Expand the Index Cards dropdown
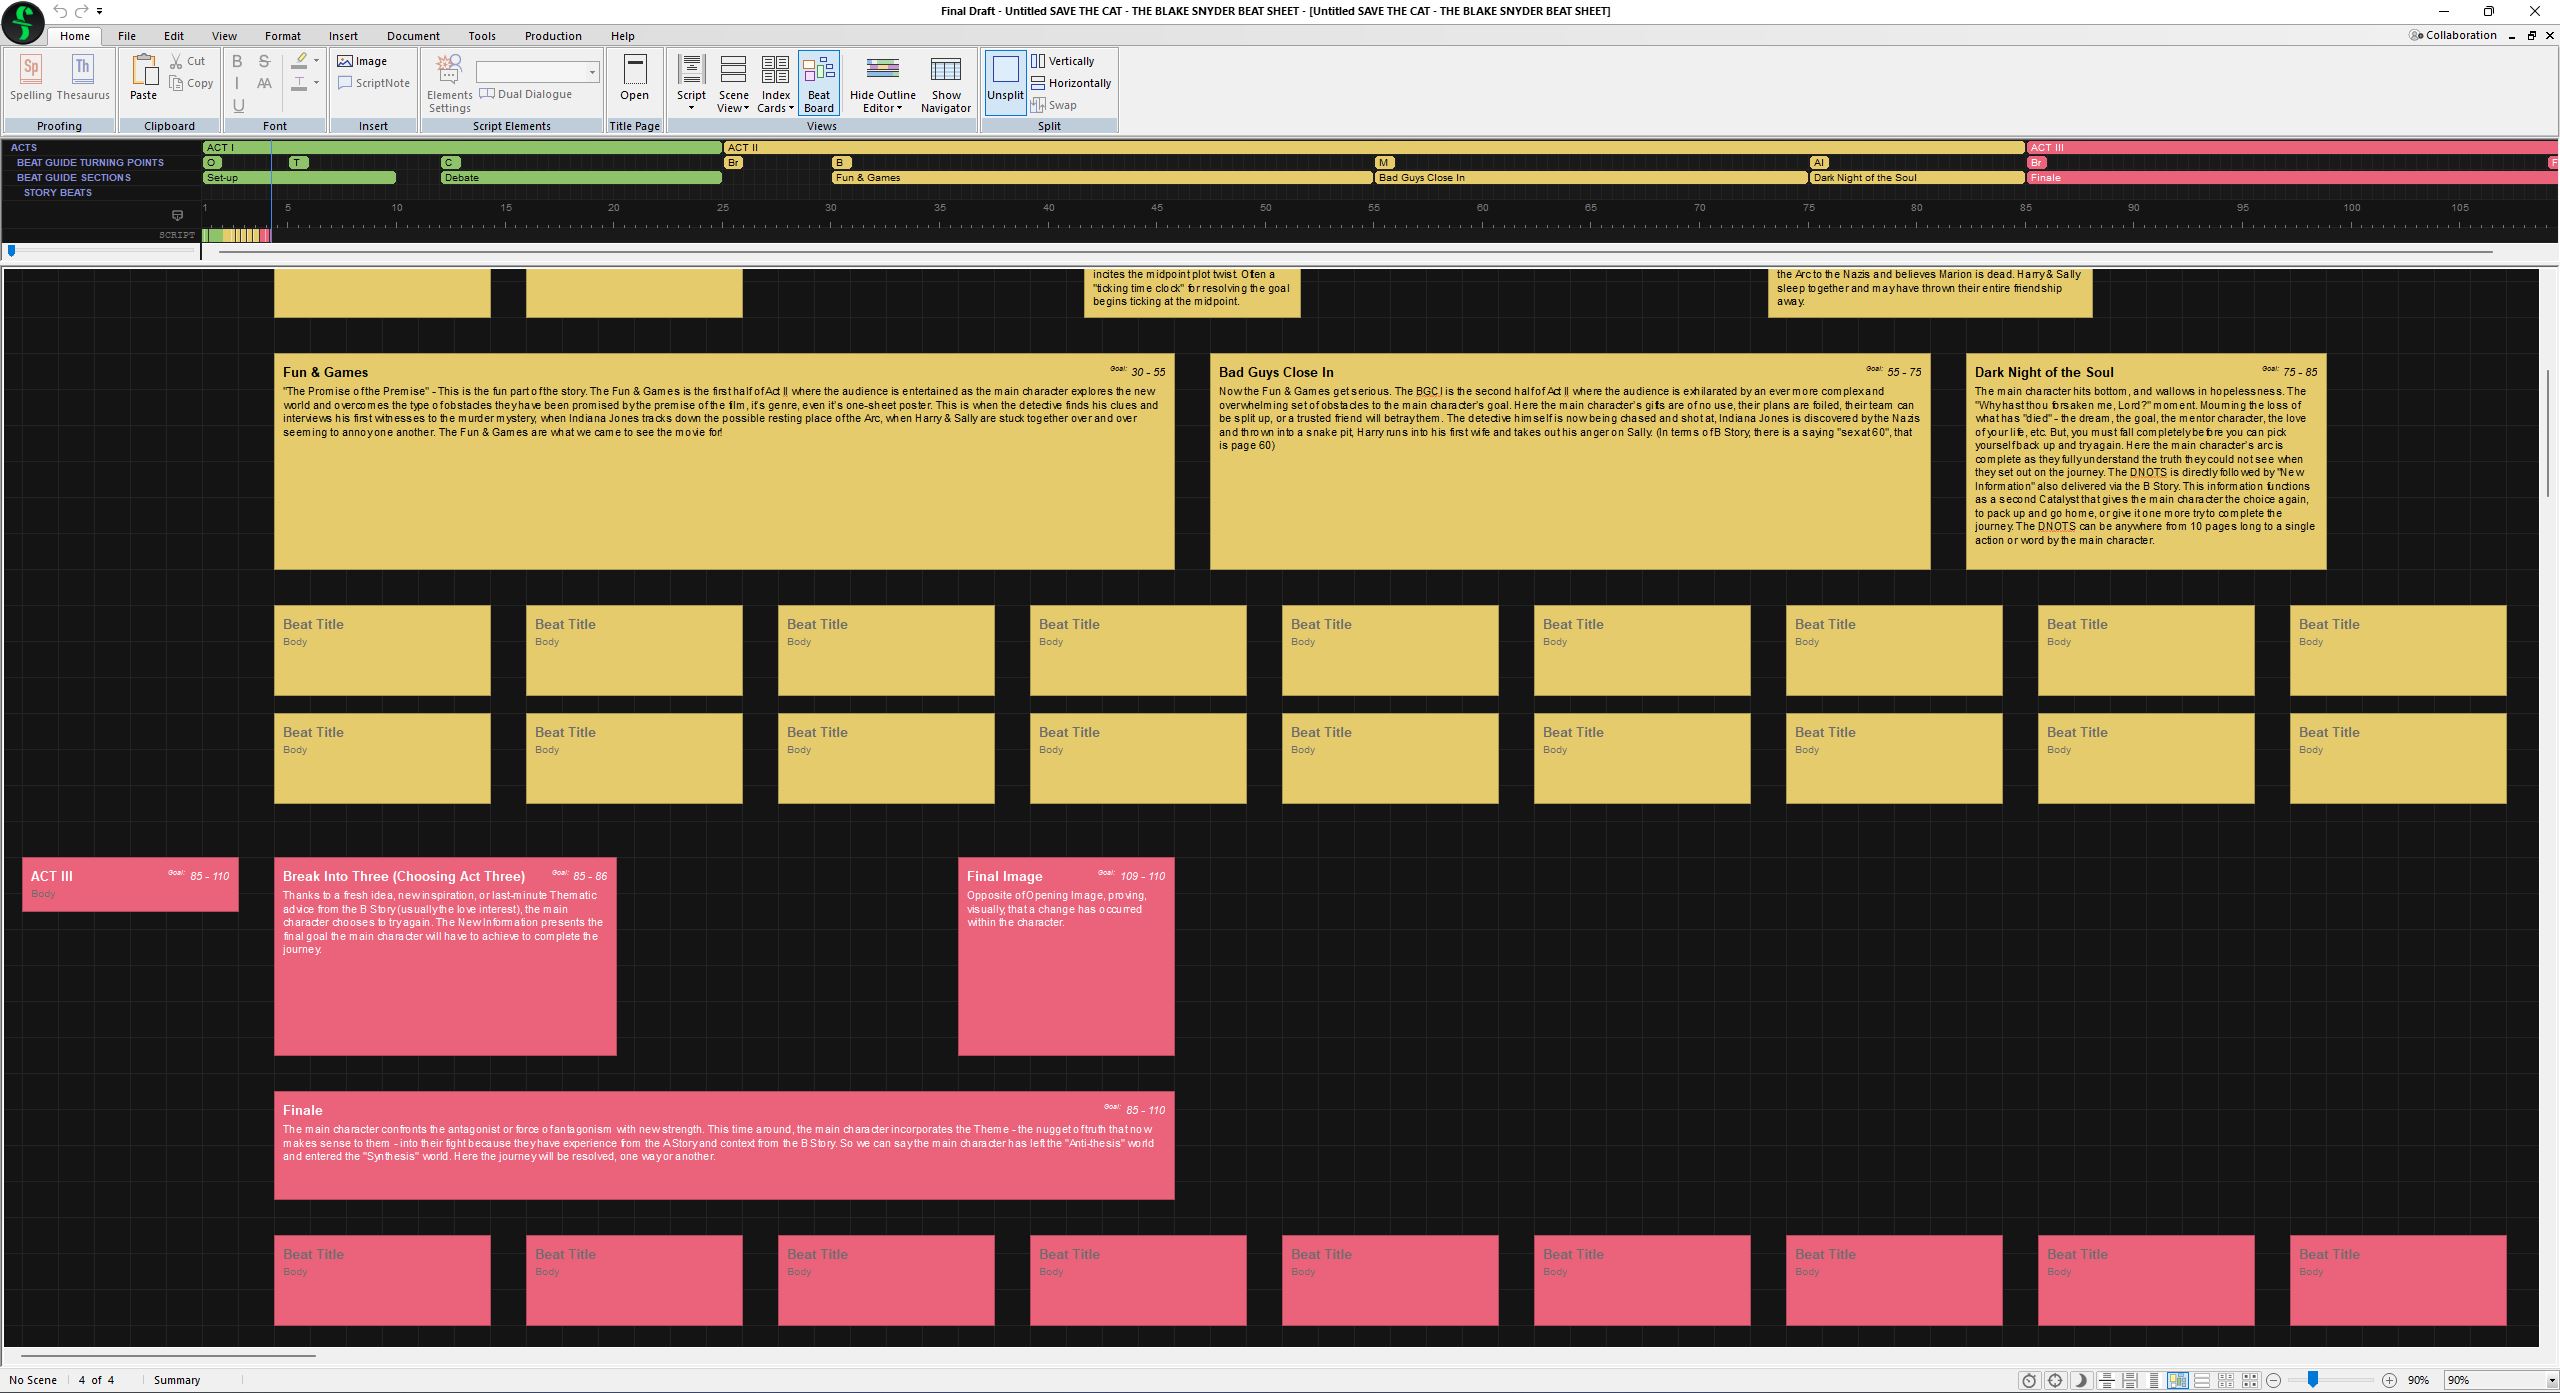The height and width of the screenshot is (1393, 2560). (791, 108)
